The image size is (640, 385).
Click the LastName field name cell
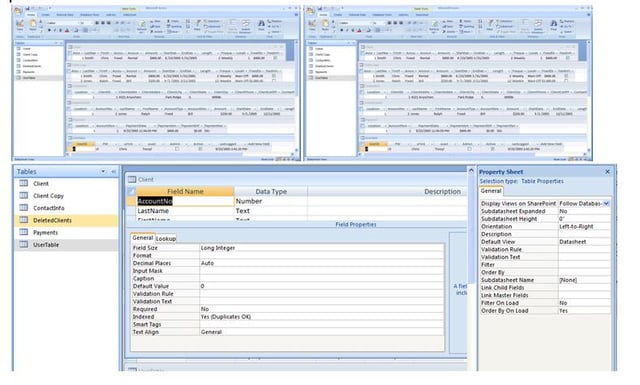pyautogui.click(x=185, y=211)
